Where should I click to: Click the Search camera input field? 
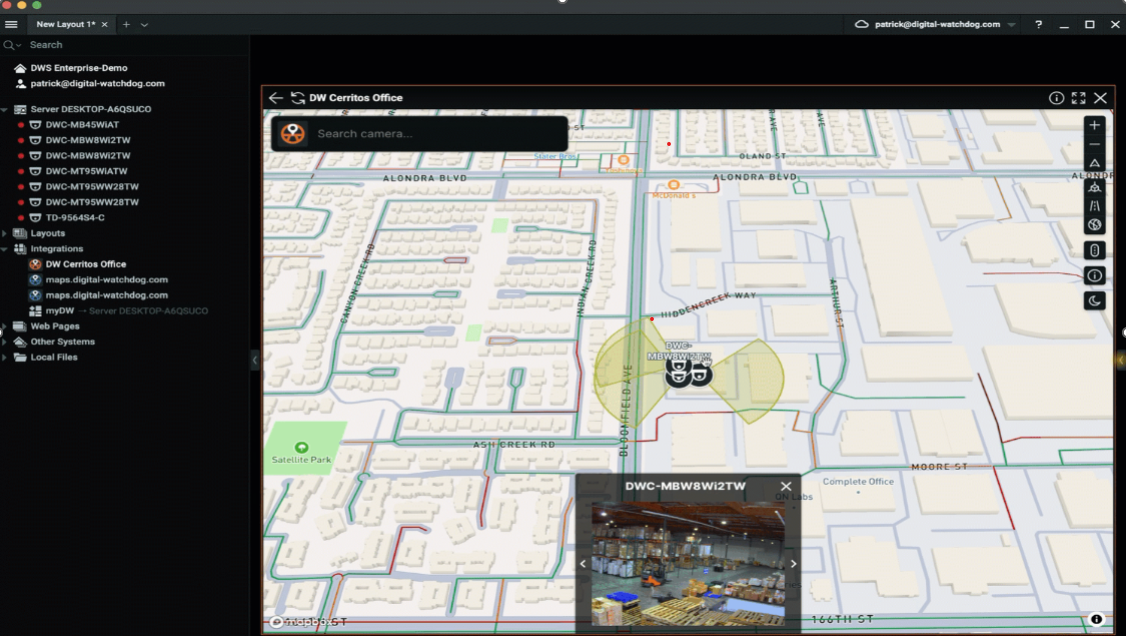coord(438,134)
